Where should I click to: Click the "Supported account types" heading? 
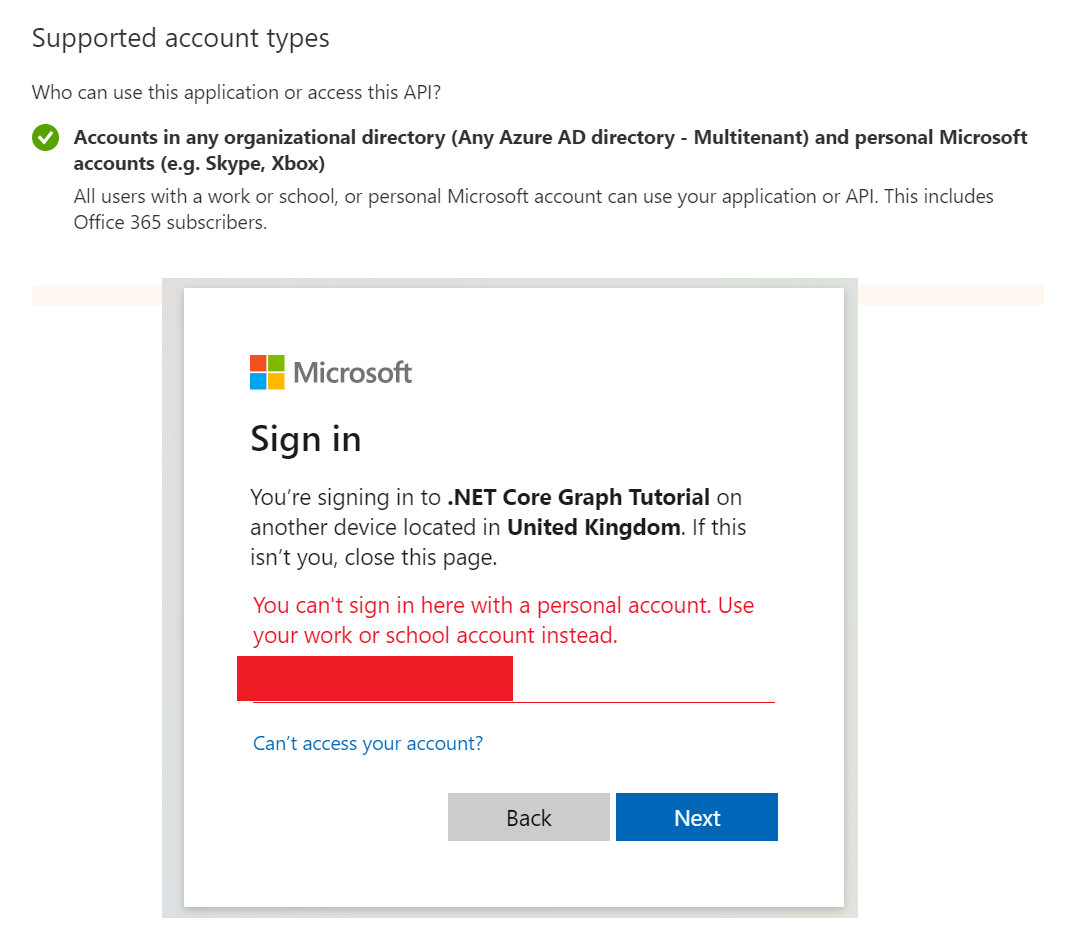181,39
